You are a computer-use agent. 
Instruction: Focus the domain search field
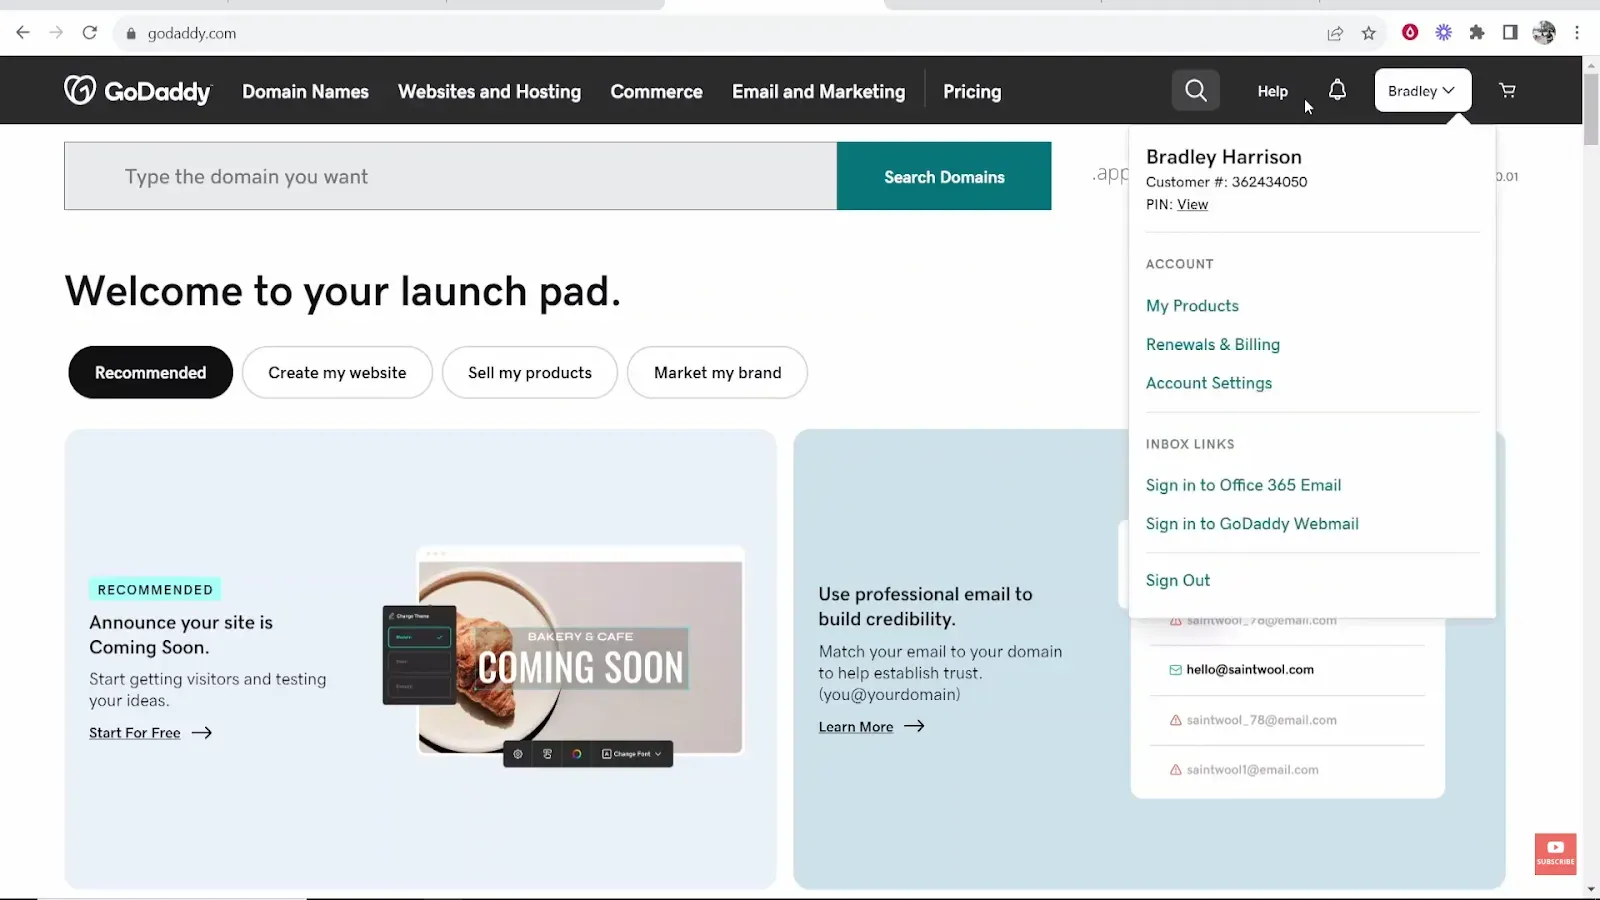click(x=450, y=176)
